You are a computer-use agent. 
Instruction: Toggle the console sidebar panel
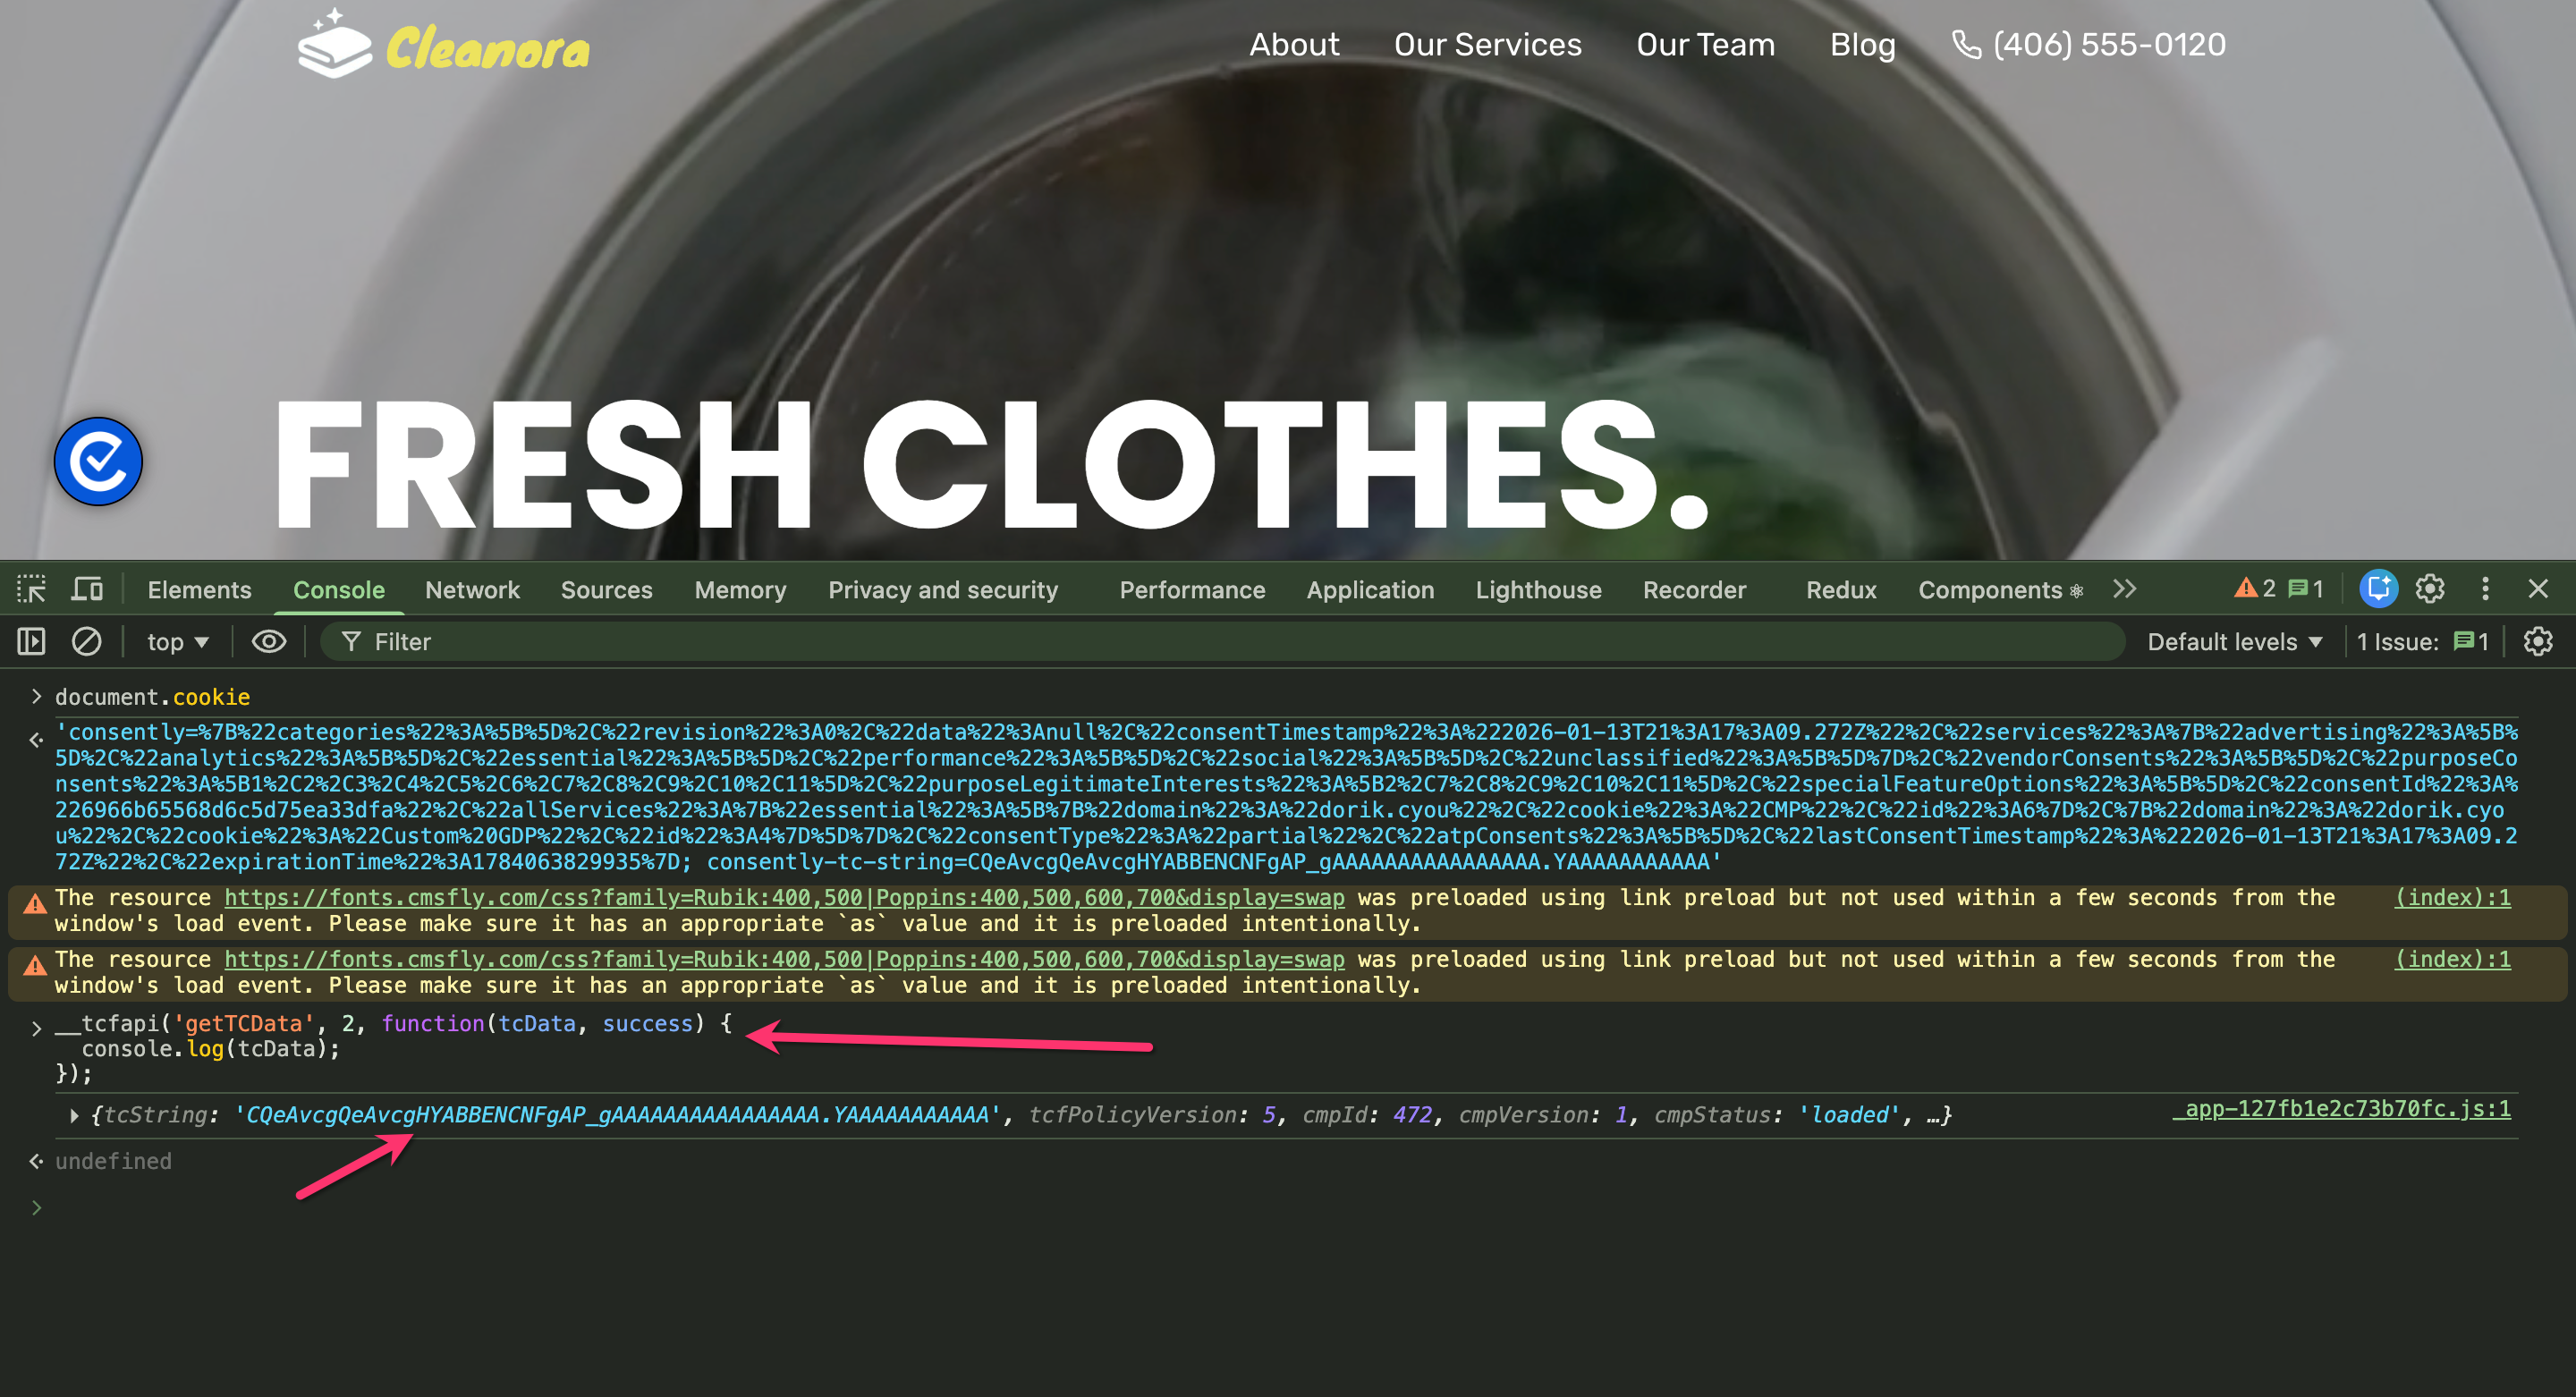(31, 641)
